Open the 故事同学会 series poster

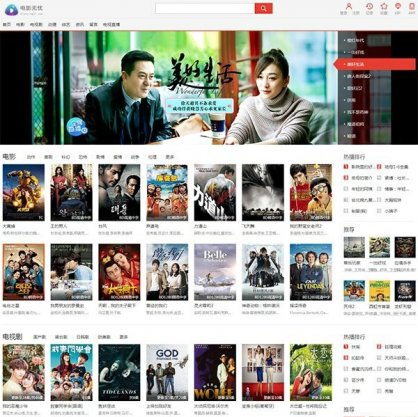pos(71,372)
